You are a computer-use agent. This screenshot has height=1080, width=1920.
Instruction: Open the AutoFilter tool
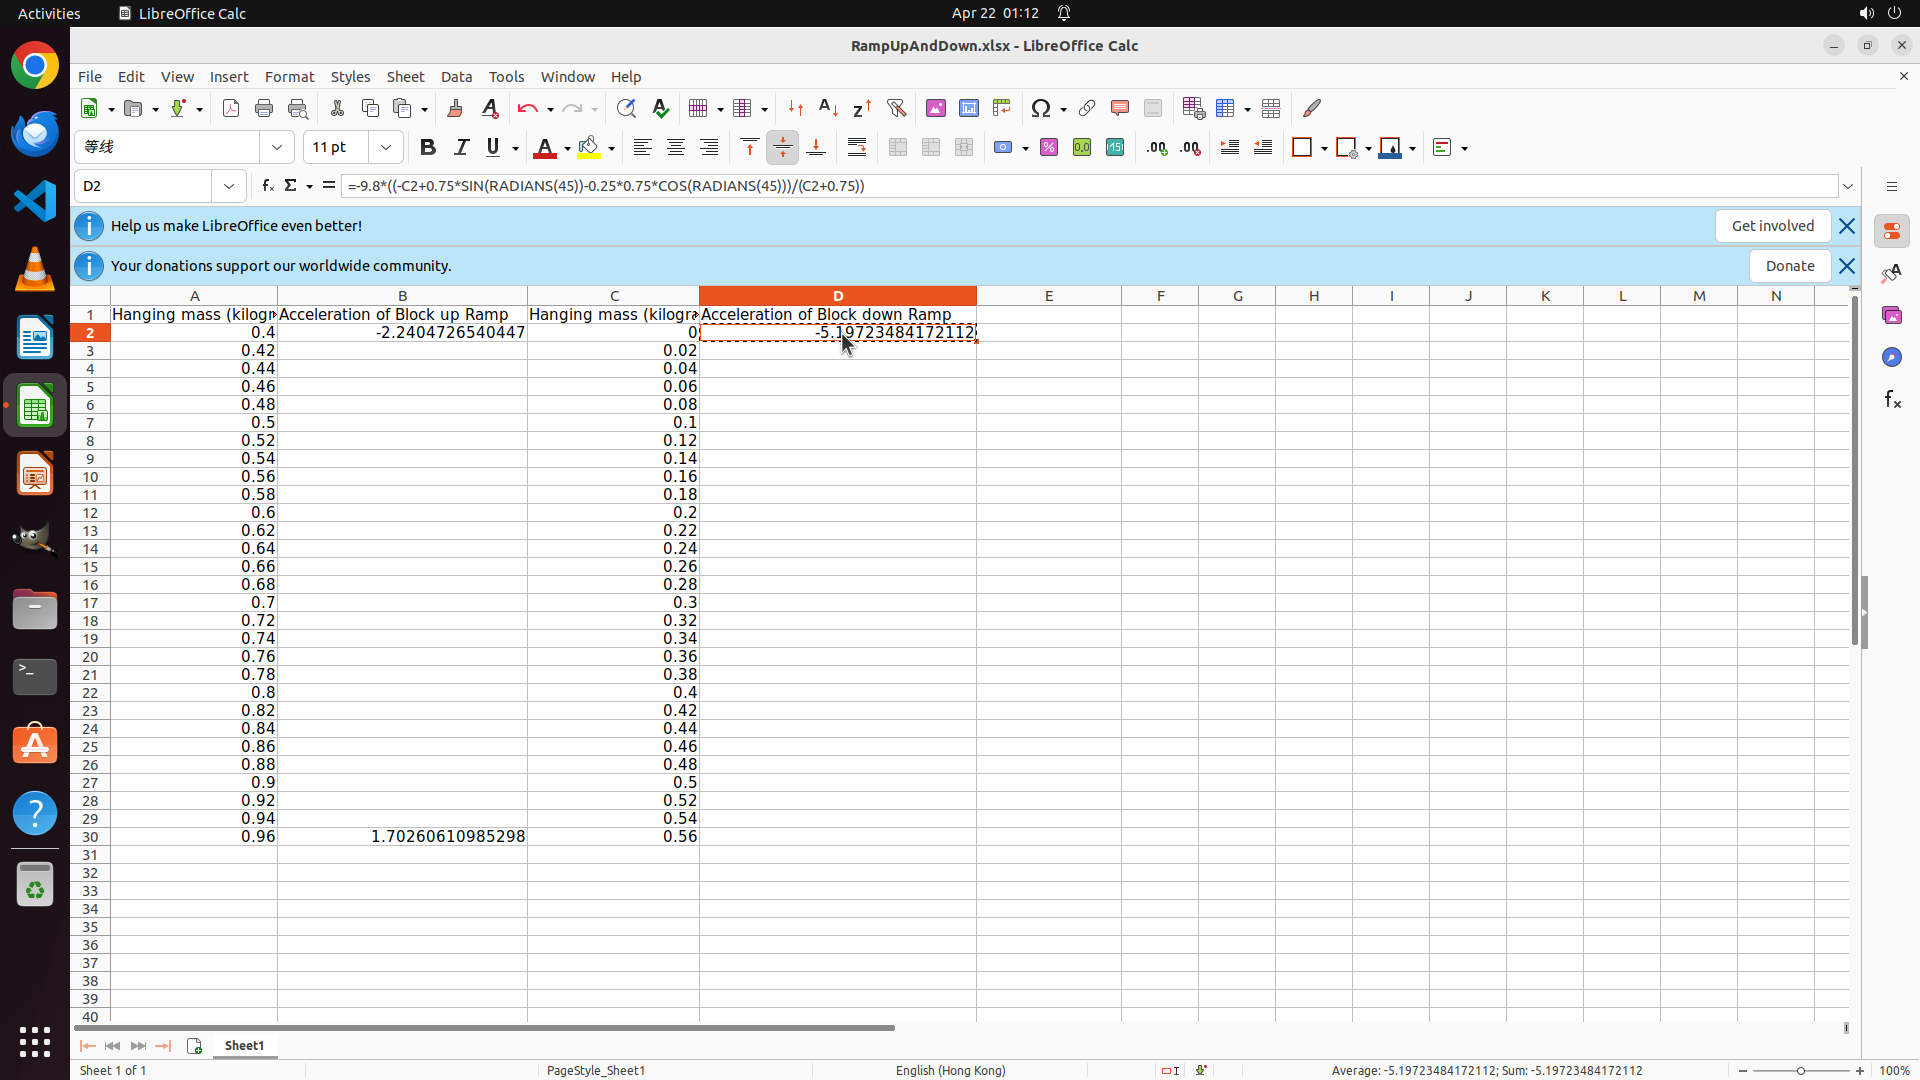pos(896,109)
